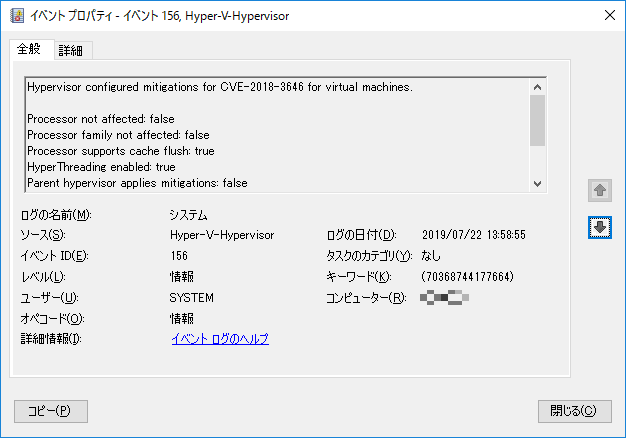This screenshot has width=626, height=438.
Task: Click the タスクのカテゴリ(Y): label
Action: (x=369, y=256)
